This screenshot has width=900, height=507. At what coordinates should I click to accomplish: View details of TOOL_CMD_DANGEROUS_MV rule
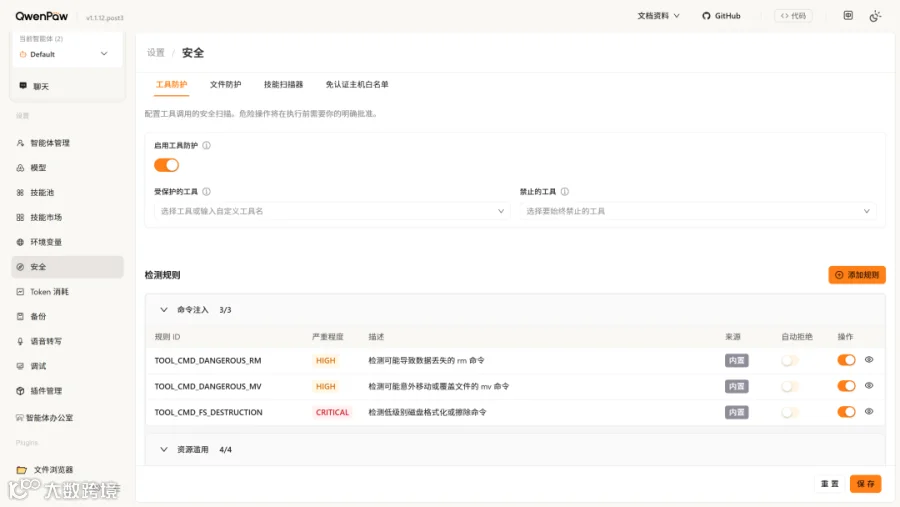coord(869,385)
